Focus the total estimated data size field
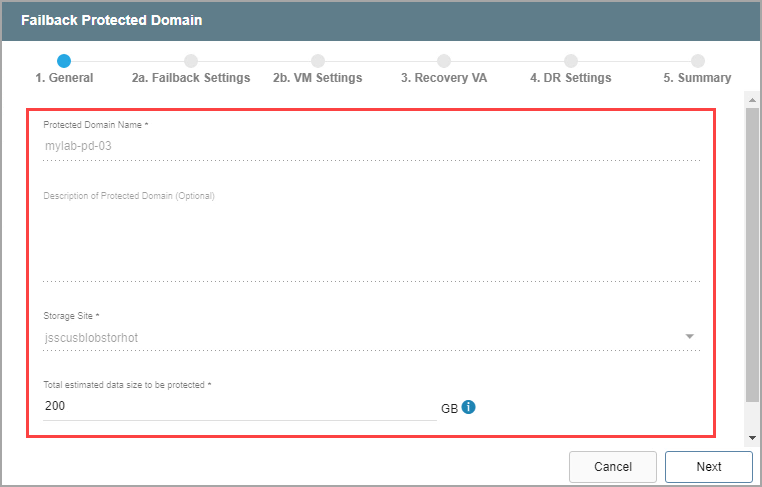This screenshot has height=487, width=762. [x=240, y=407]
